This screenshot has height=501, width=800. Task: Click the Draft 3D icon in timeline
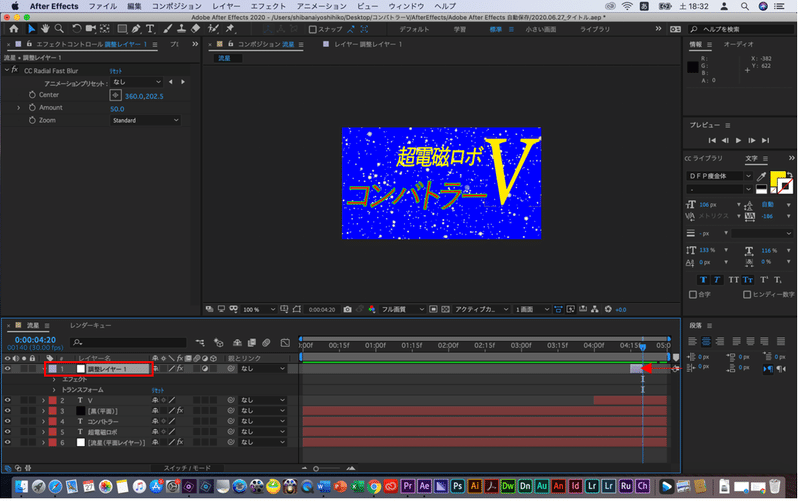pos(218,343)
